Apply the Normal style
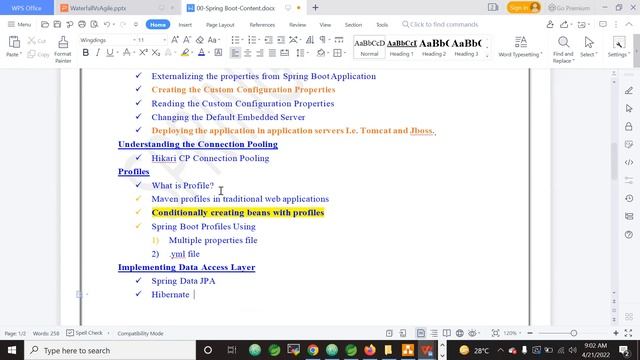This screenshot has height=360, width=640. (369, 47)
